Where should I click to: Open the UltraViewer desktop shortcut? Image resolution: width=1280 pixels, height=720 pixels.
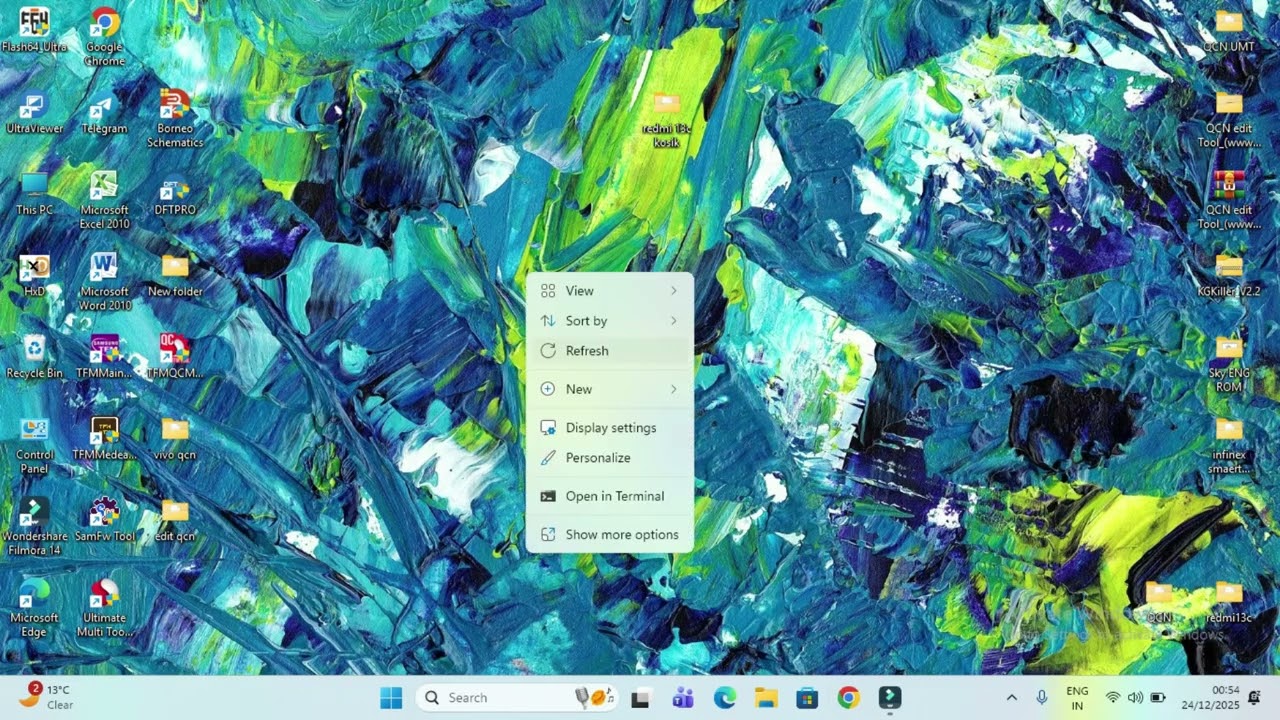(x=35, y=113)
